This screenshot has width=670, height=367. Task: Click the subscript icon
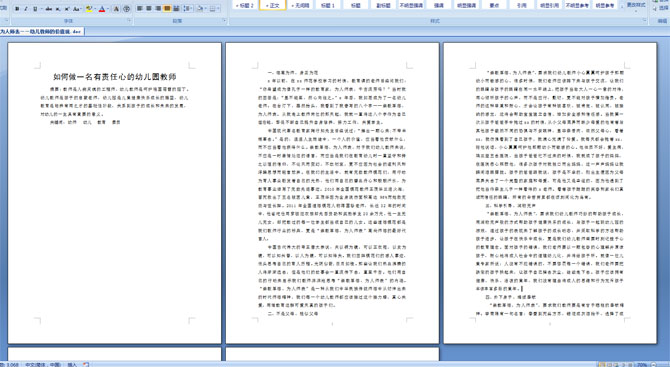[58, 9]
